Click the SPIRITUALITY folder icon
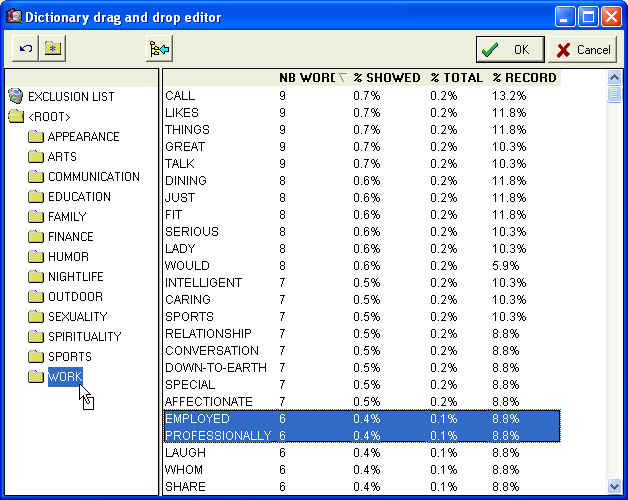Viewport: 628px width, 500px height. [36, 337]
